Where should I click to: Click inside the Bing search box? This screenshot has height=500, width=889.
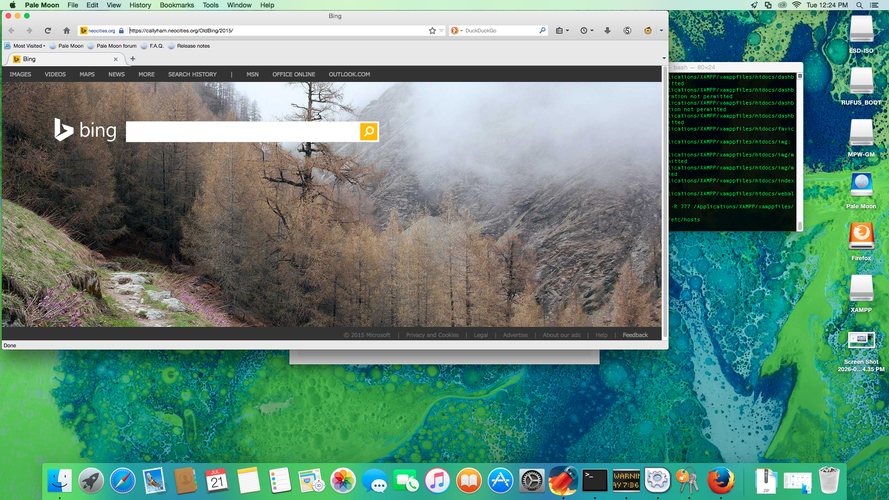(243, 132)
